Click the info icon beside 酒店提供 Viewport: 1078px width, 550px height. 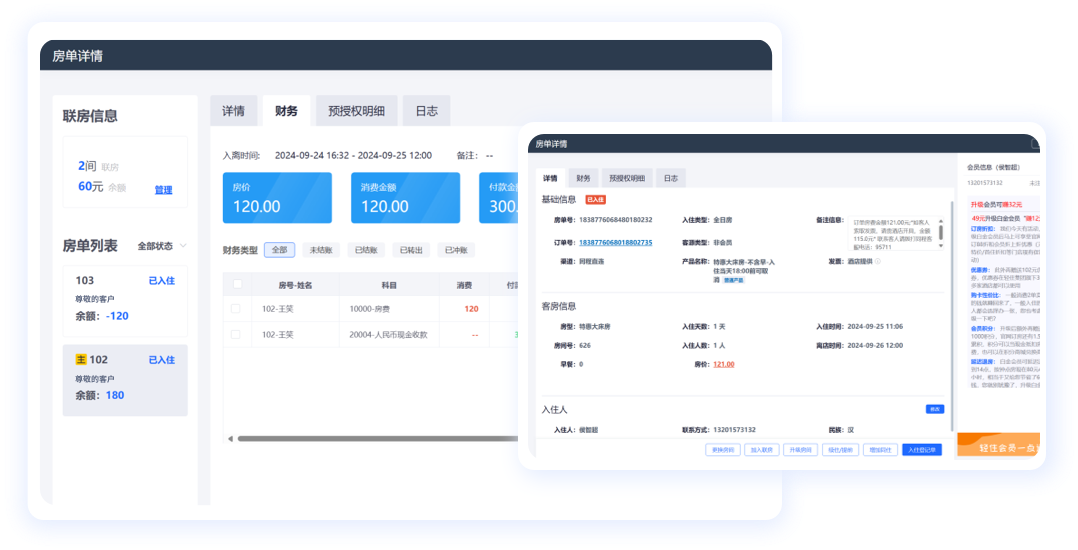coord(877,261)
